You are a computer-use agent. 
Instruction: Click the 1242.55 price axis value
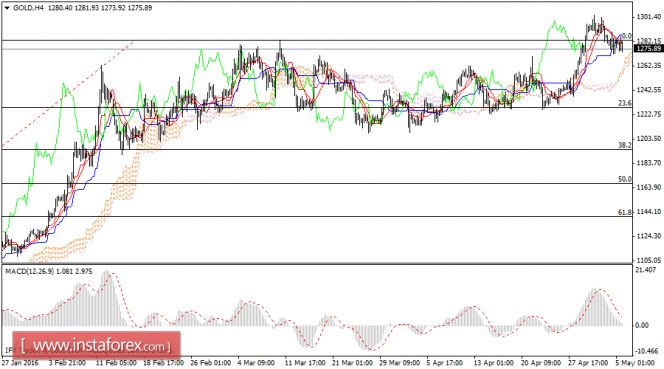click(x=649, y=90)
